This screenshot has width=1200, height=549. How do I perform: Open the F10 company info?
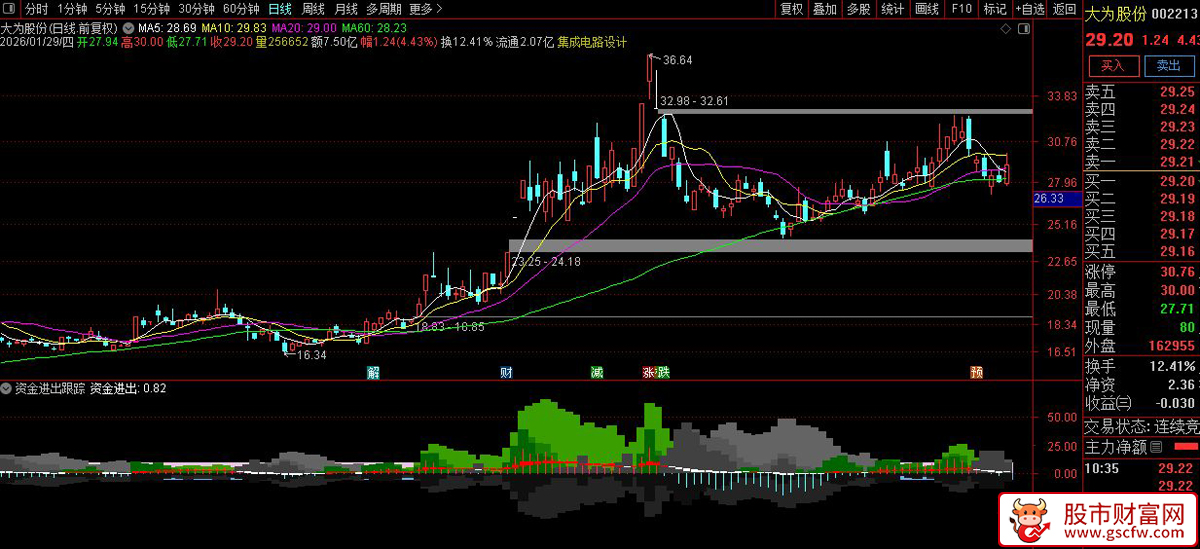(961, 9)
